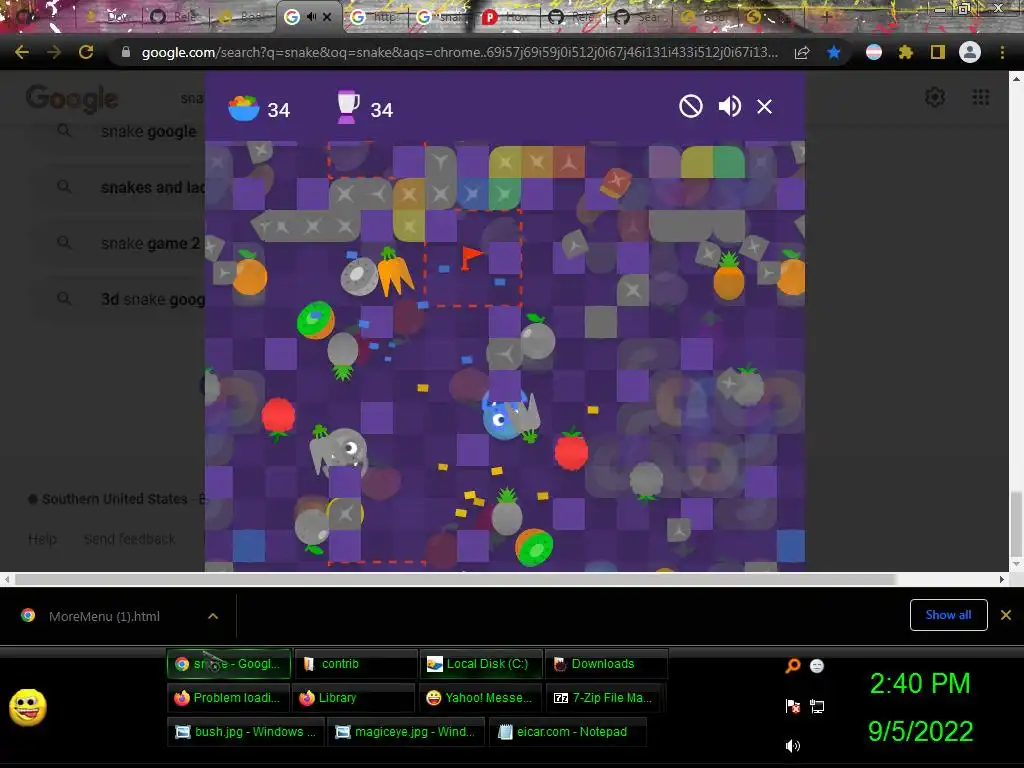This screenshot has width=1024, height=768.
Task: Switch to 'contrib' taskbar window
Action: point(356,664)
